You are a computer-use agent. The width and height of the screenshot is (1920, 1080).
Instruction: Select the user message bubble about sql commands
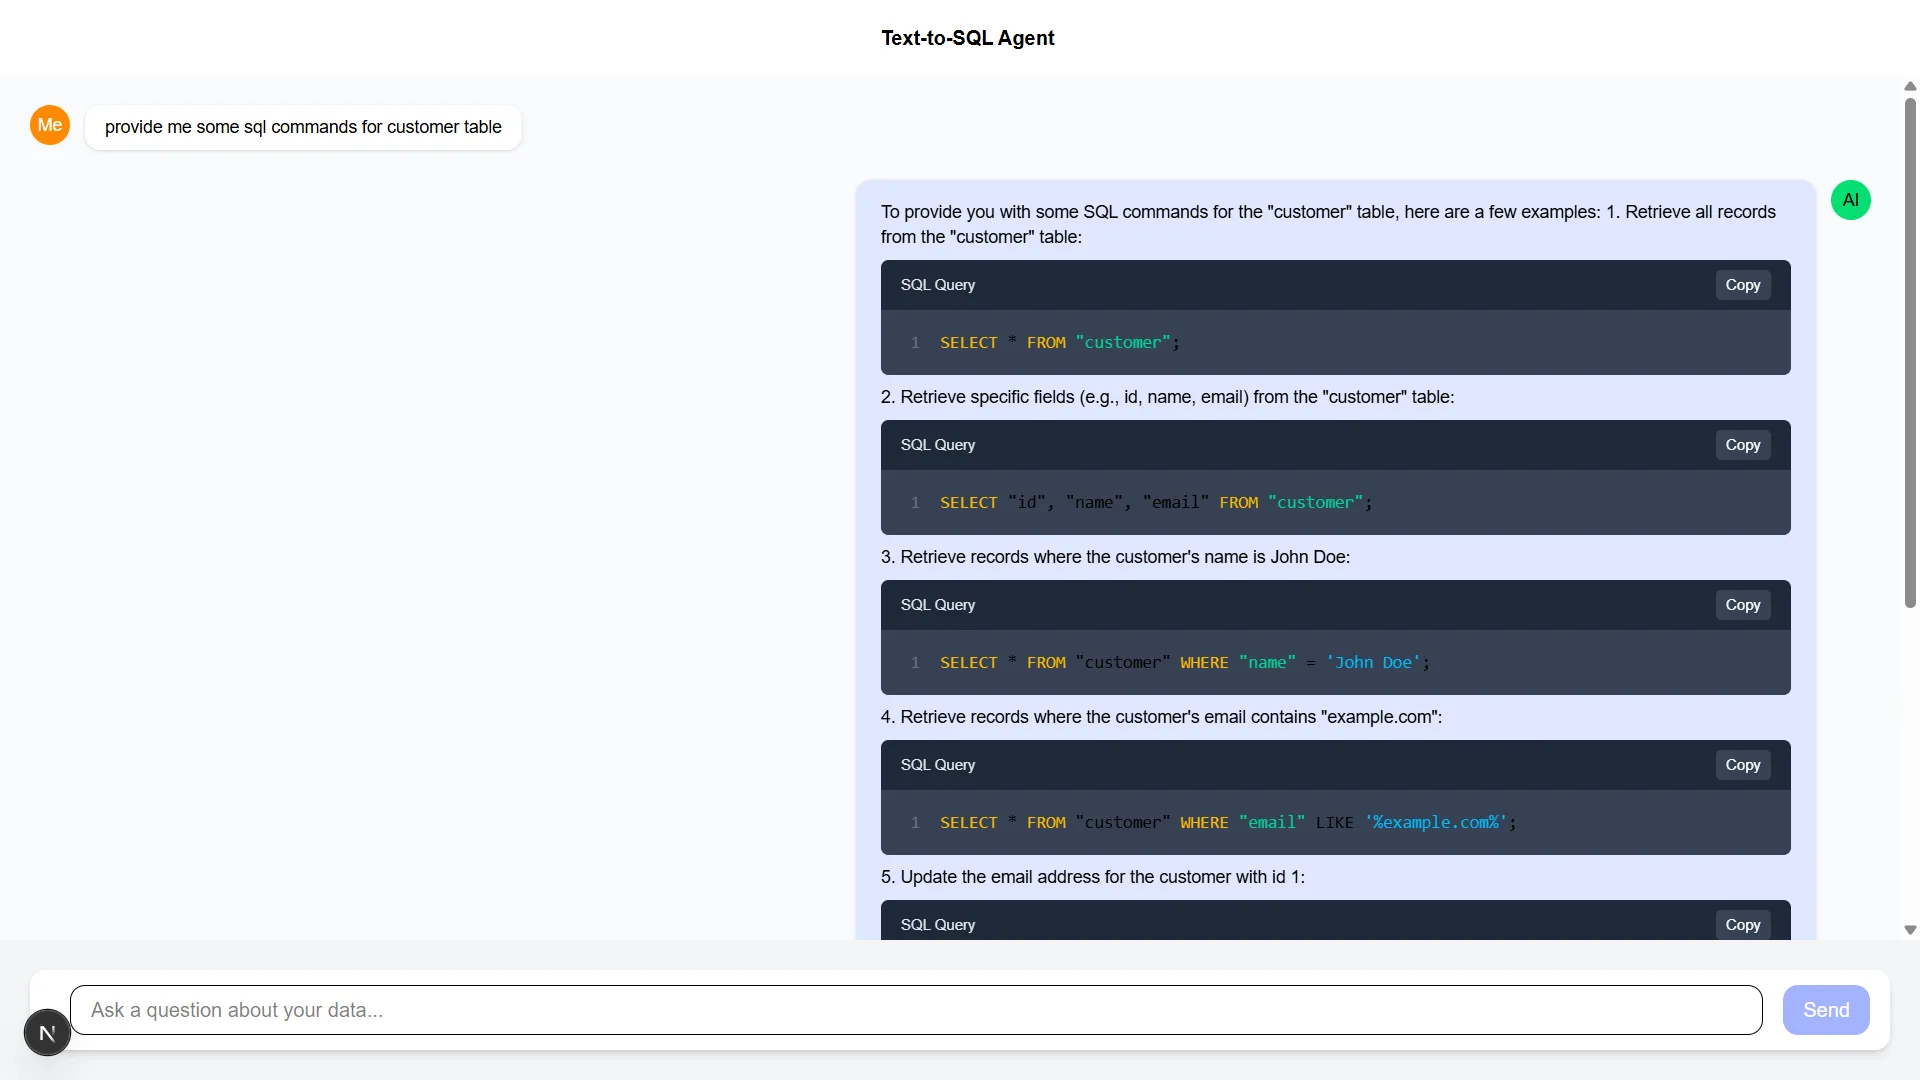[302, 126]
